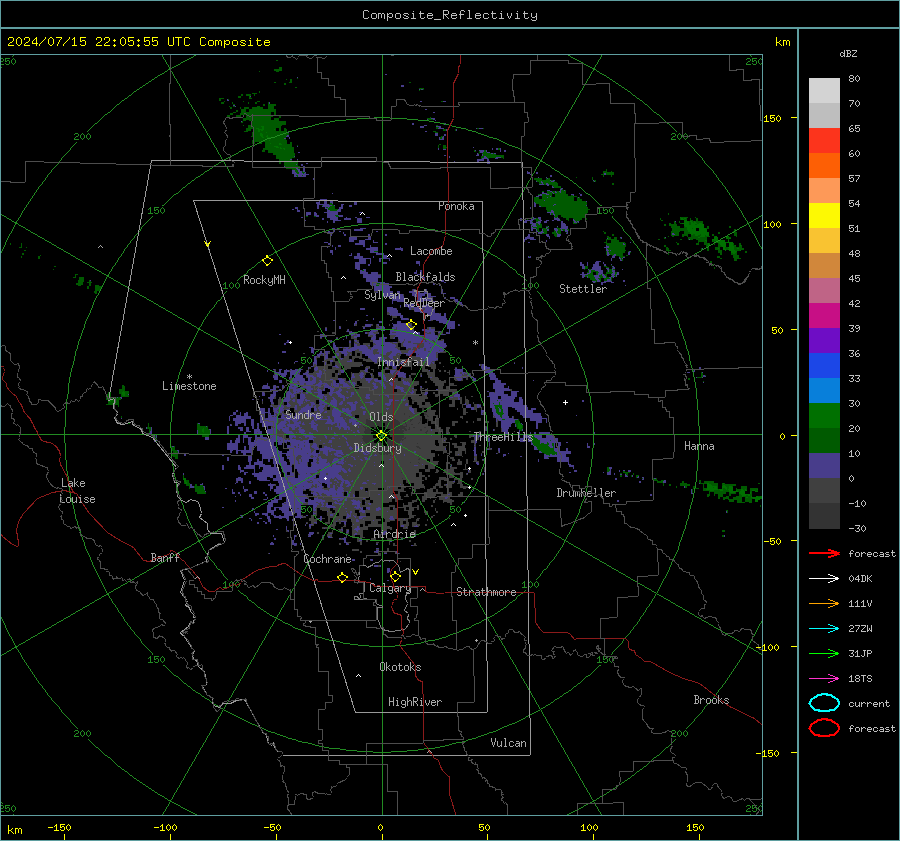Select the yellow 54 dBZ color swatch
The width and height of the screenshot is (900, 841).
pos(824,215)
